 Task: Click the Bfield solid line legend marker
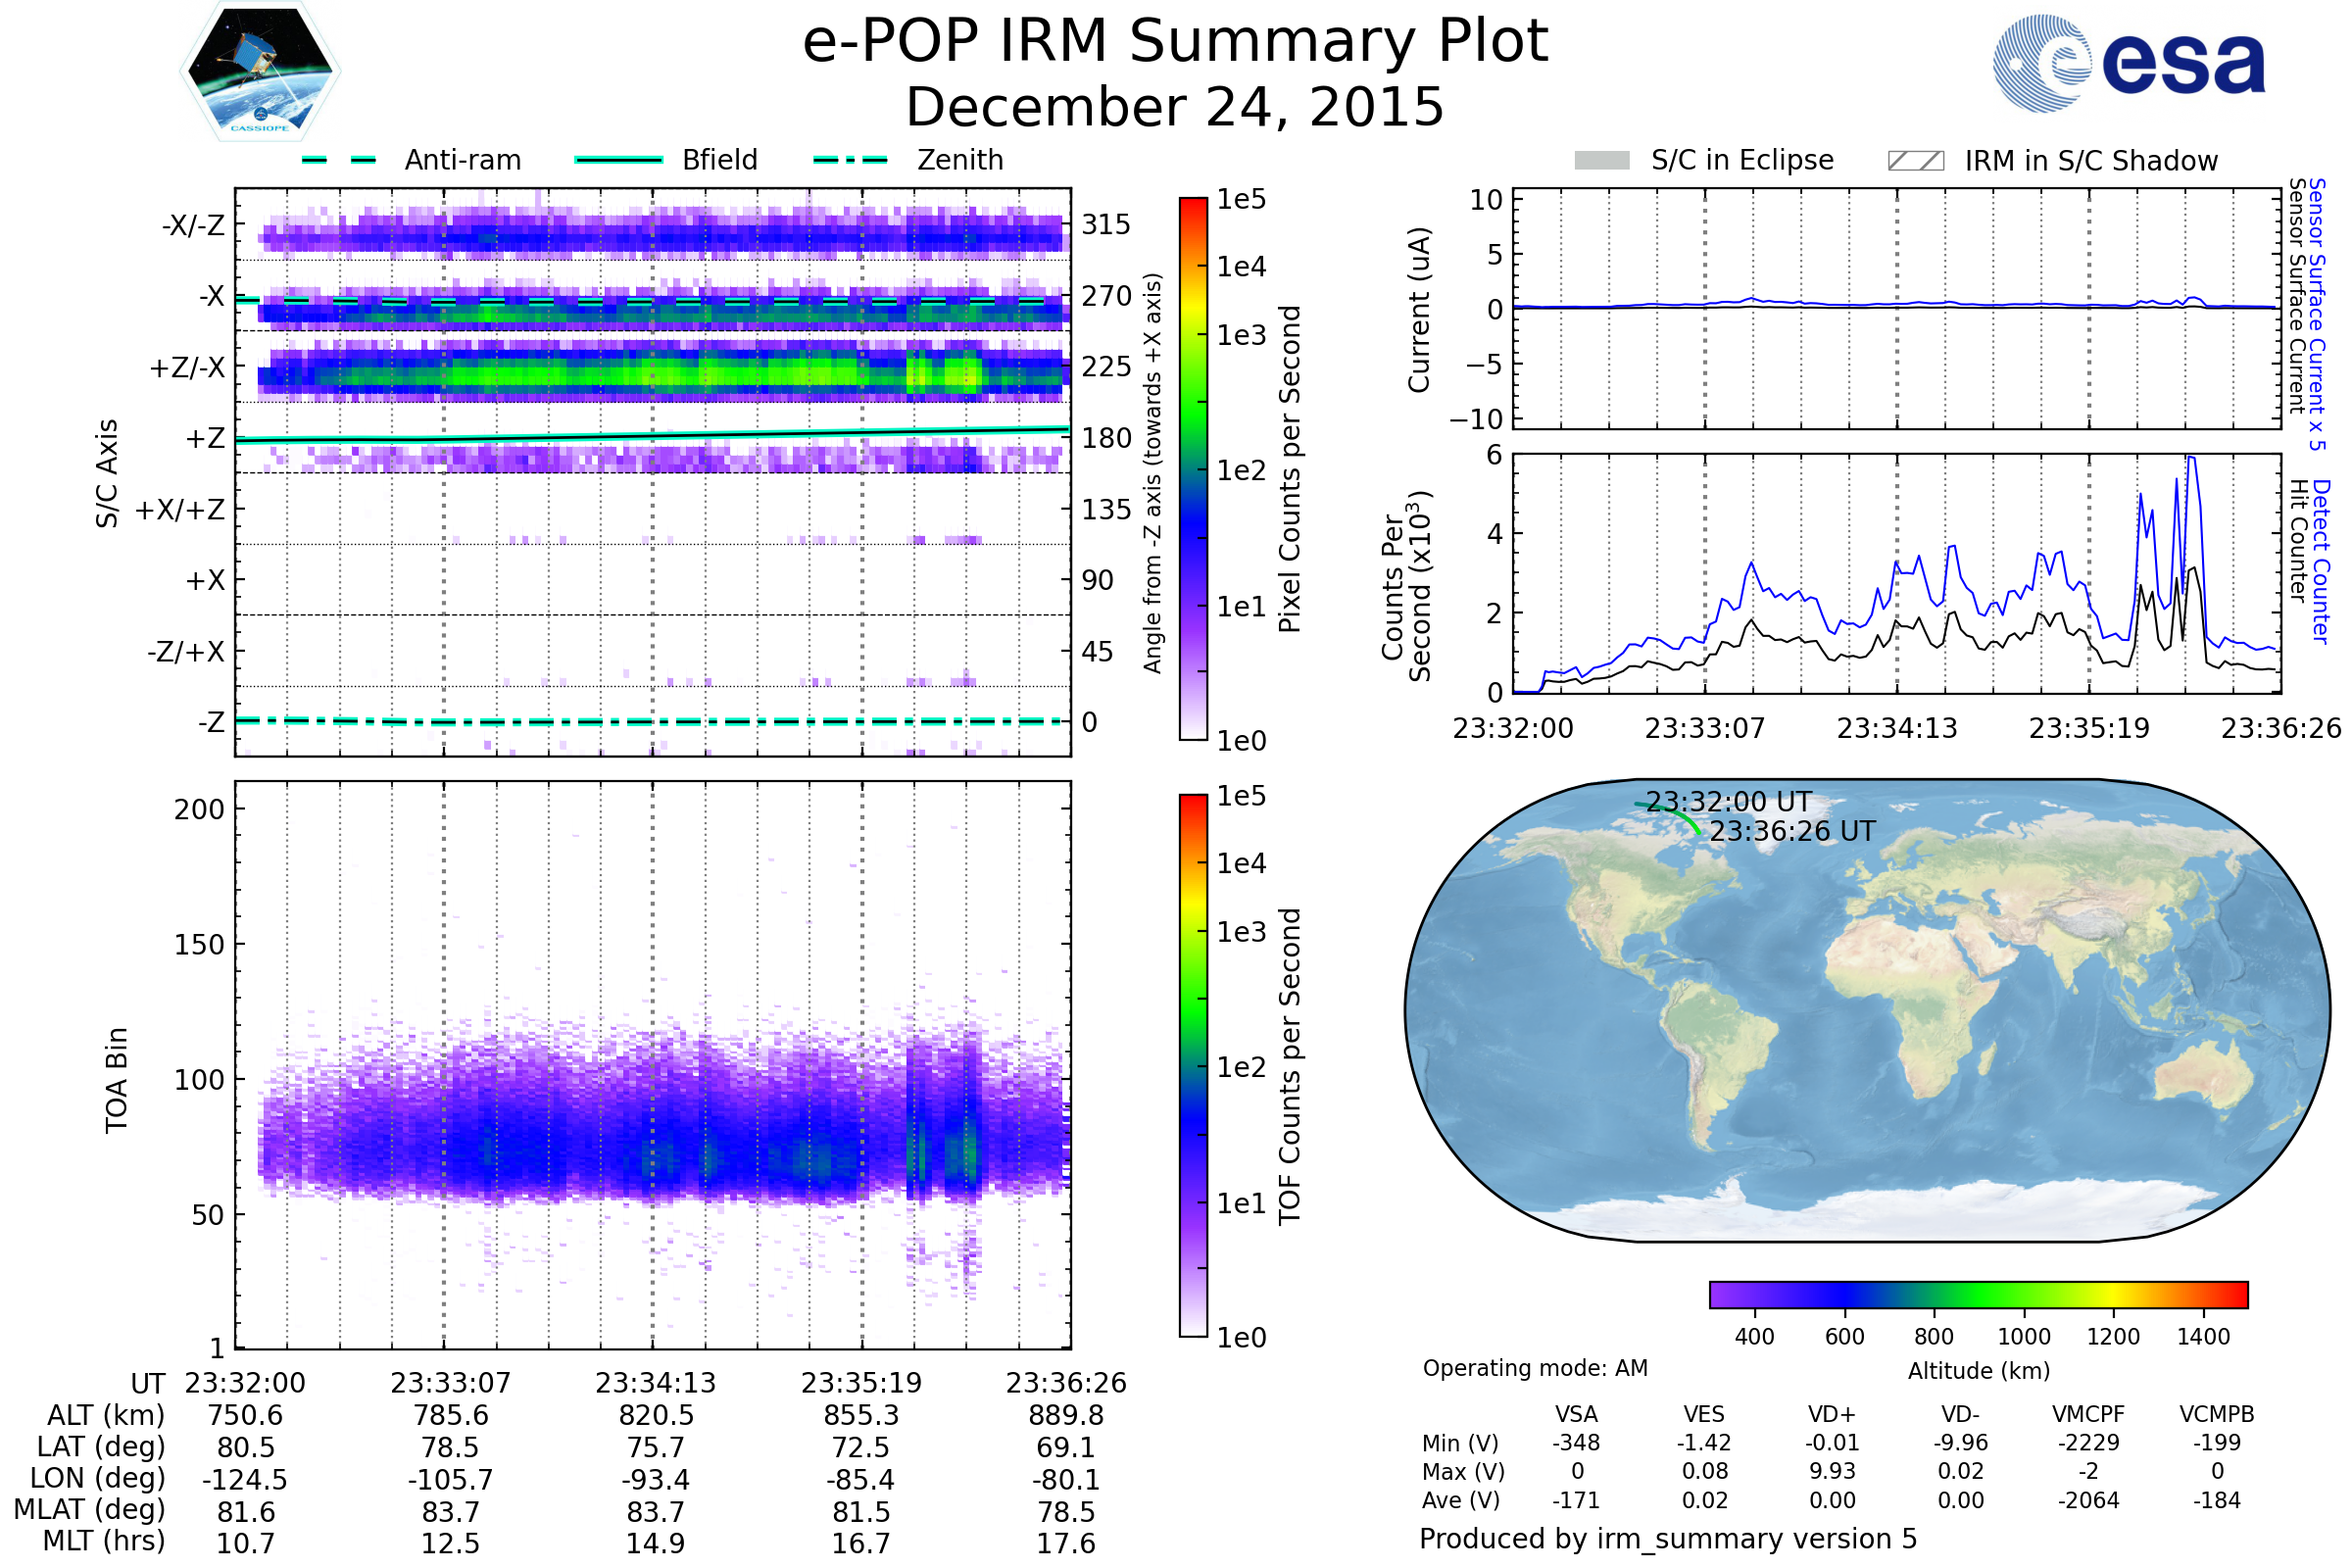point(618,160)
